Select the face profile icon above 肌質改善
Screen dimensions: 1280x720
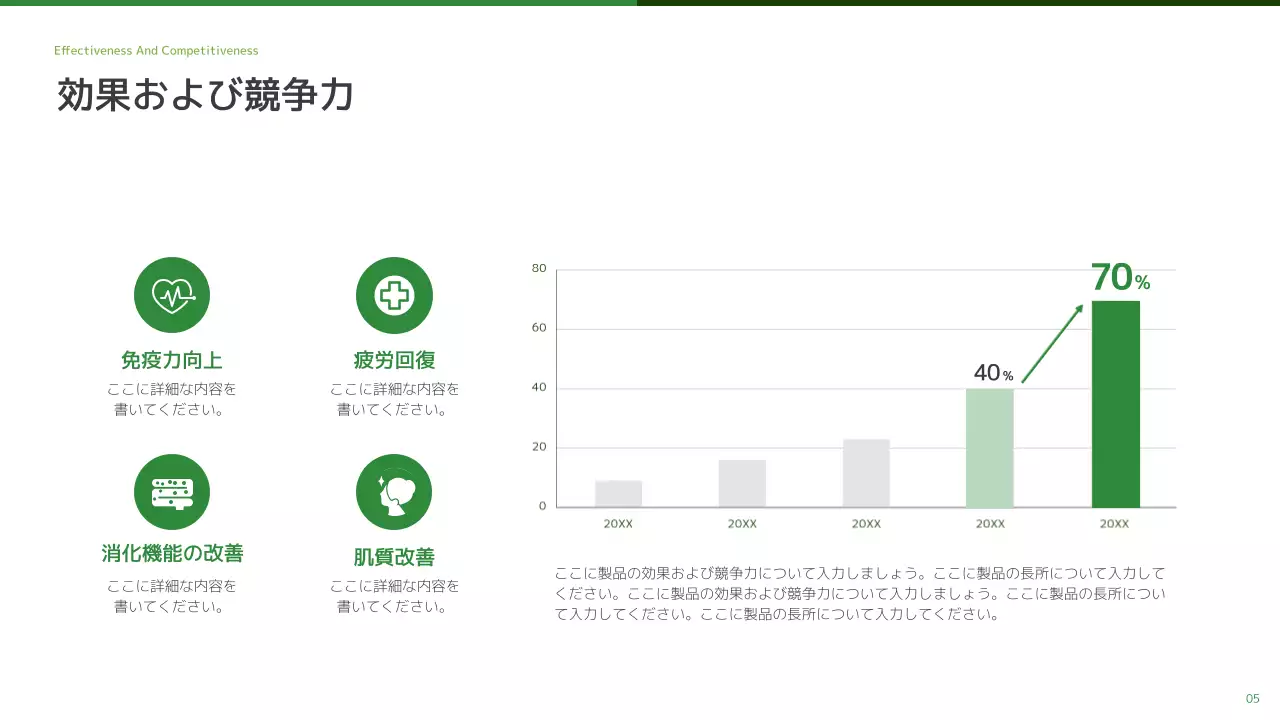tap(394, 492)
